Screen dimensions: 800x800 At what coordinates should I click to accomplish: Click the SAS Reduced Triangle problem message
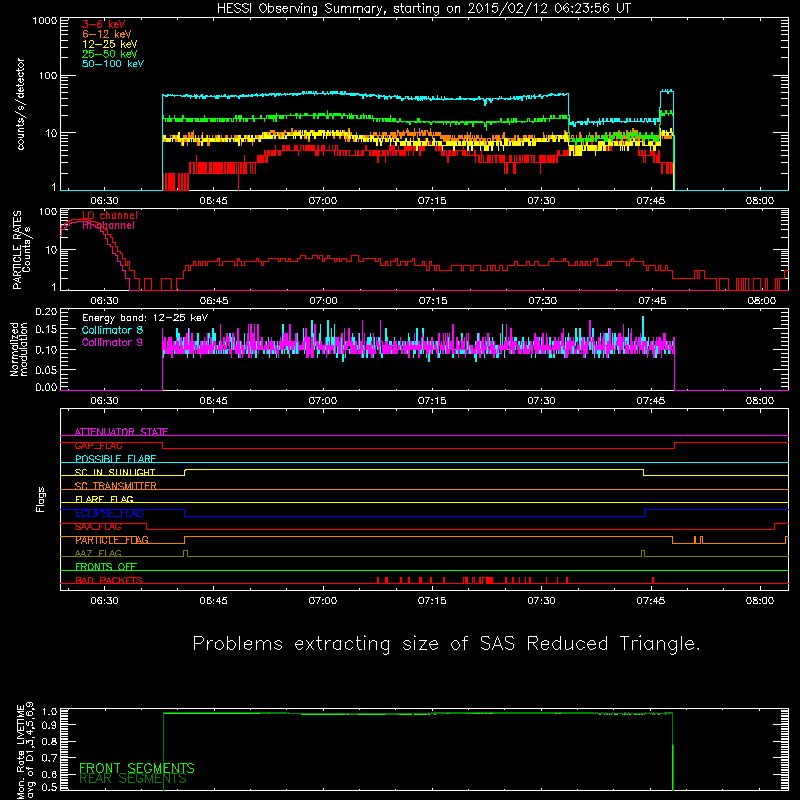[446, 643]
